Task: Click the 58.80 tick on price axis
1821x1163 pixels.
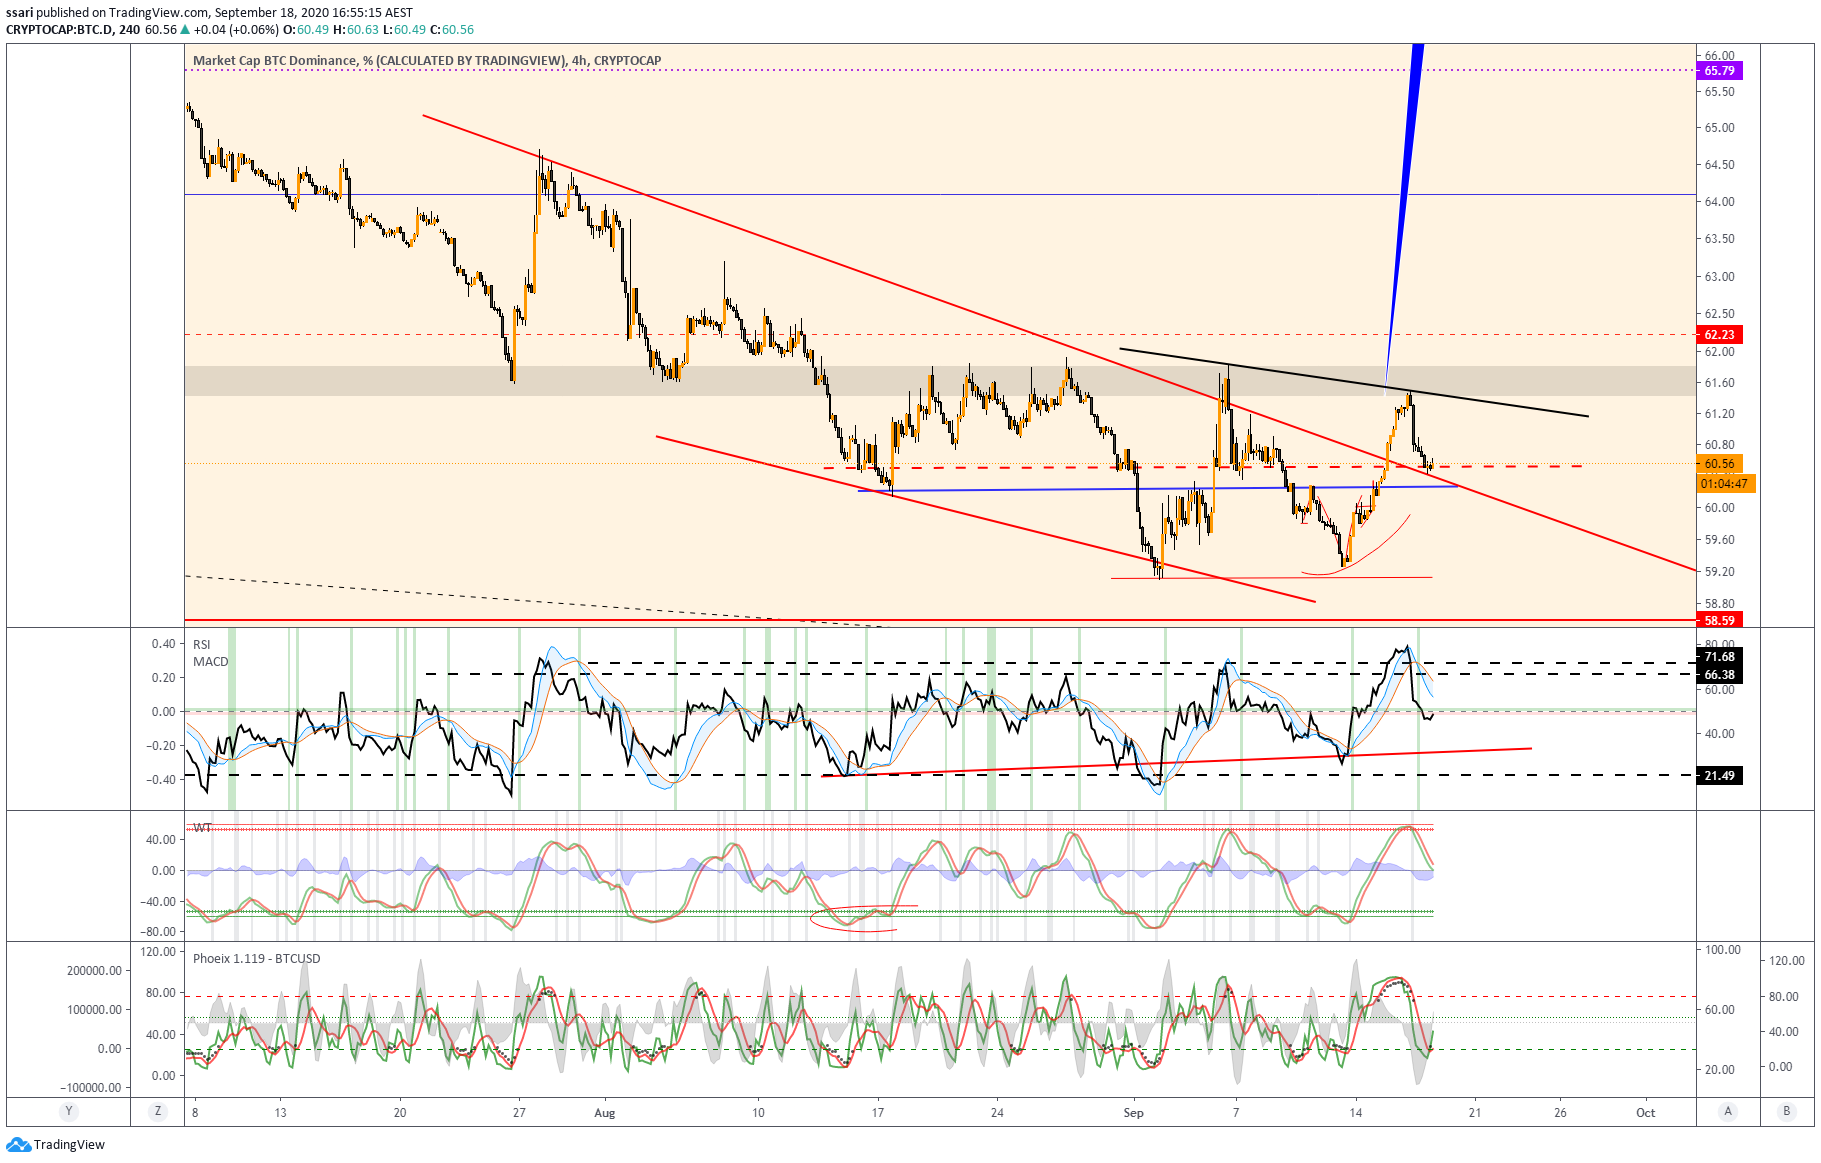Action: pos(1719,604)
